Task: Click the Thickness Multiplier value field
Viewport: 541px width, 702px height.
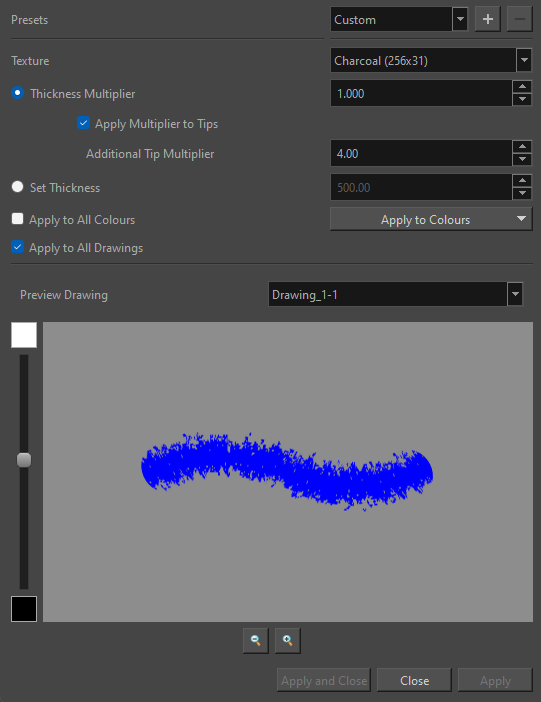Action: point(421,93)
